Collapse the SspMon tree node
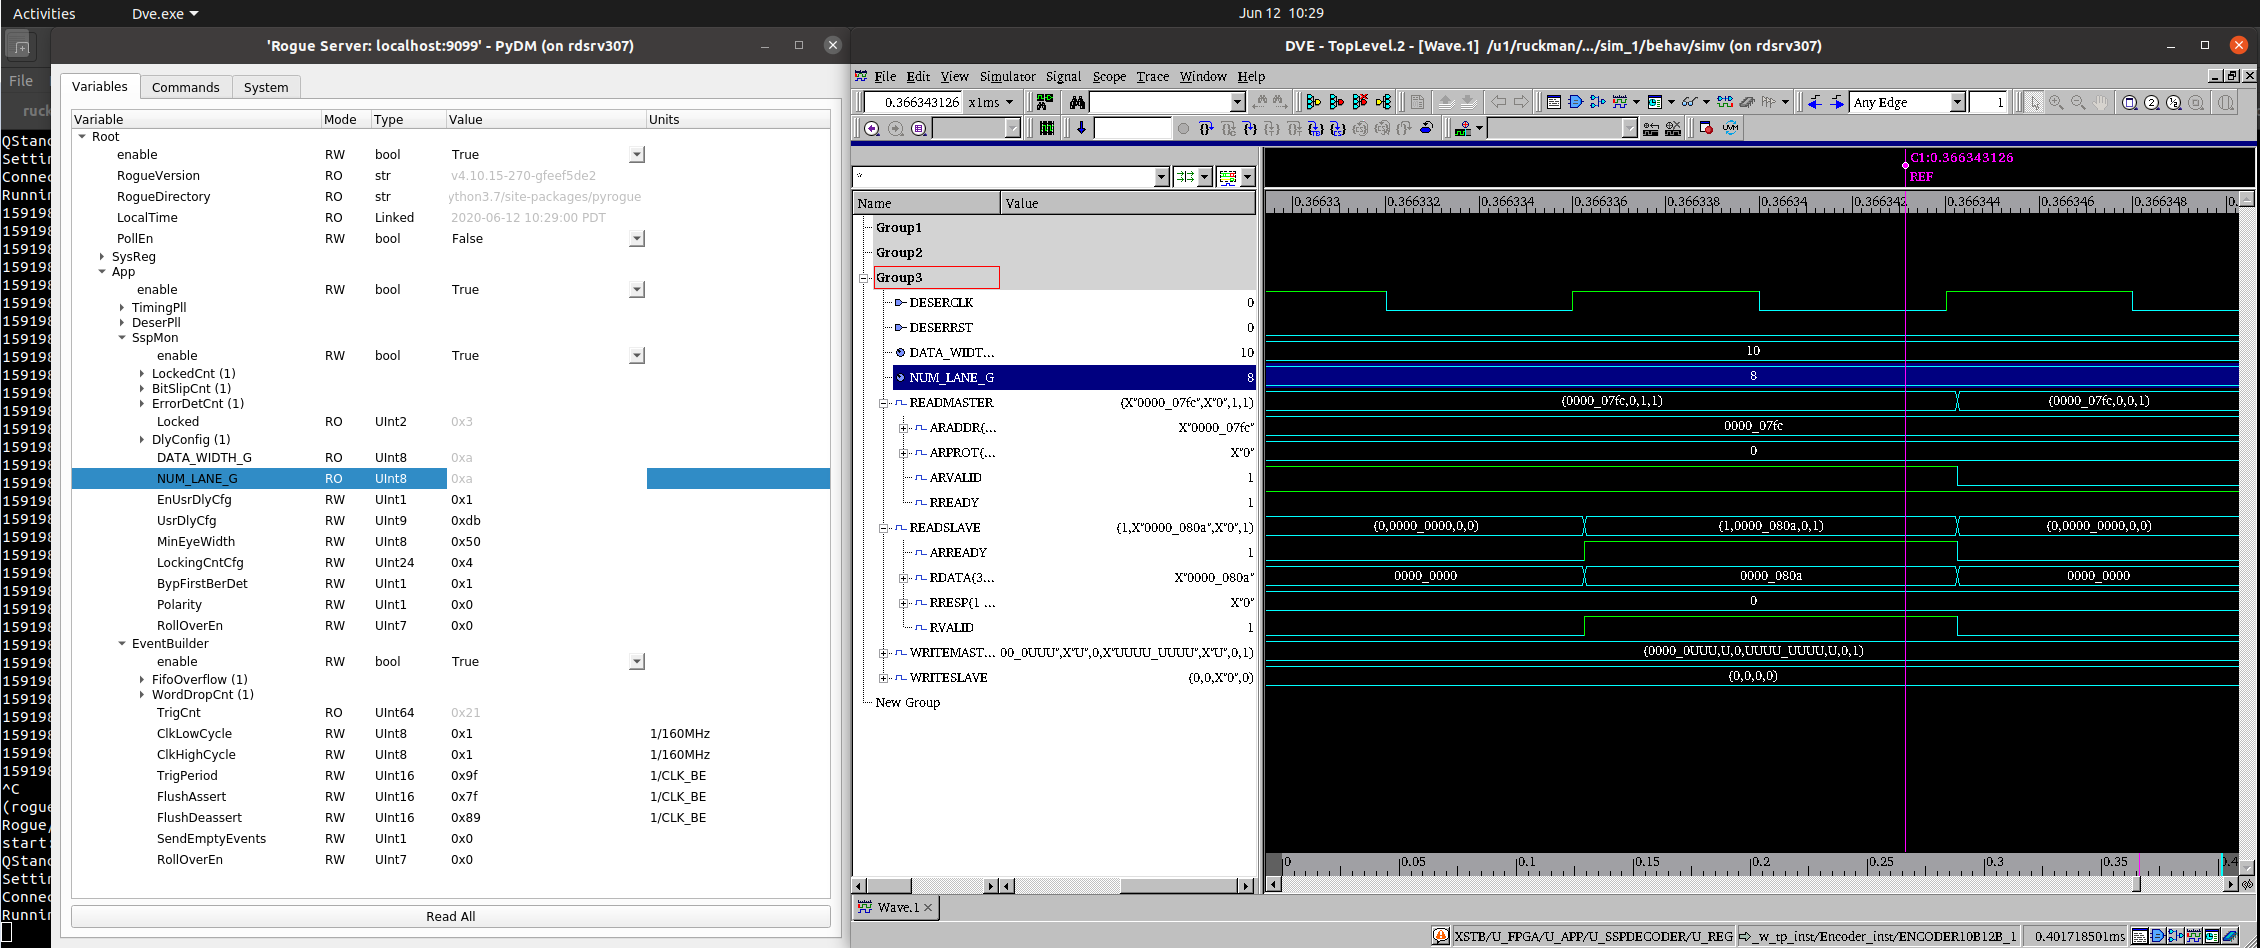The image size is (2260, 948). pyautogui.click(x=122, y=338)
